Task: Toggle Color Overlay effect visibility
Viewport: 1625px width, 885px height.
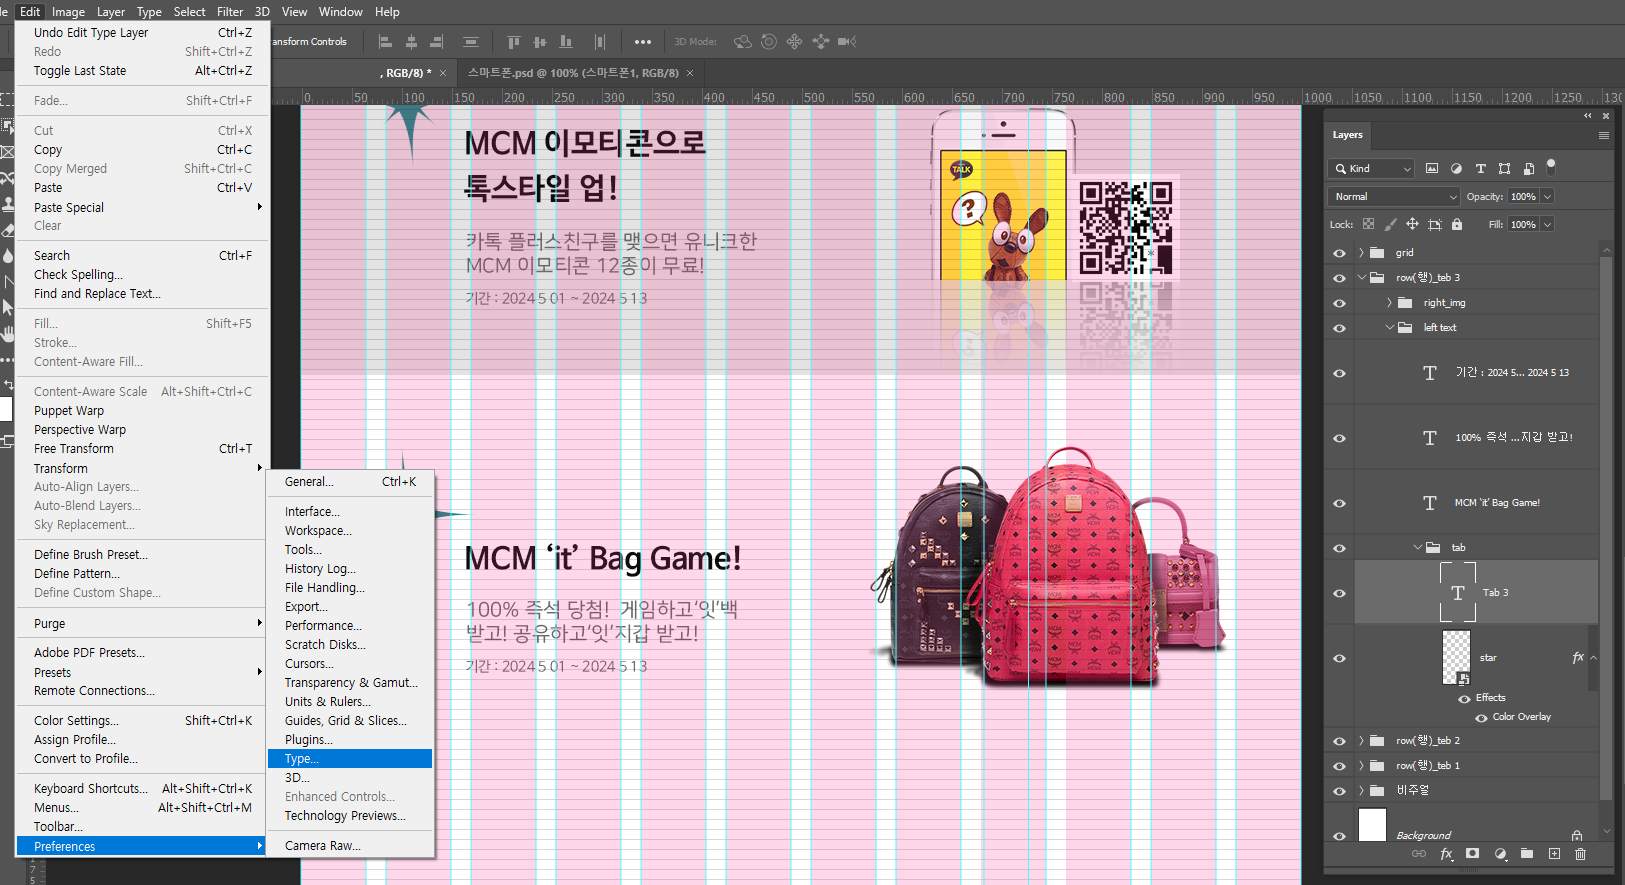Action: [x=1481, y=717]
